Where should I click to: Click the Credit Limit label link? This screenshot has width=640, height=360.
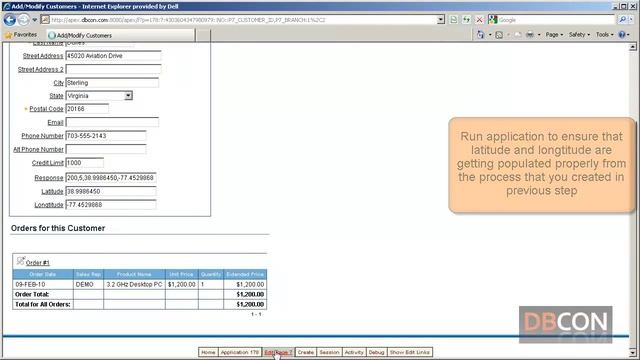click(47, 163)
